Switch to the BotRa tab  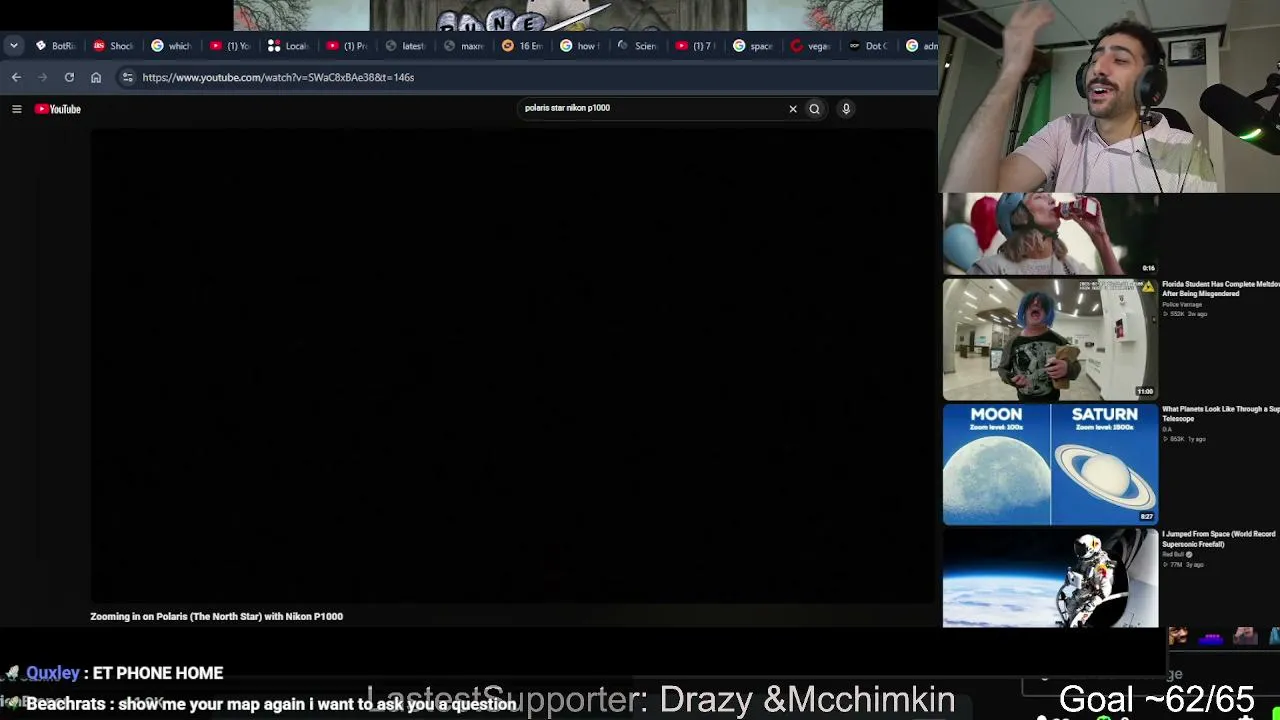(x=56, y=46)
